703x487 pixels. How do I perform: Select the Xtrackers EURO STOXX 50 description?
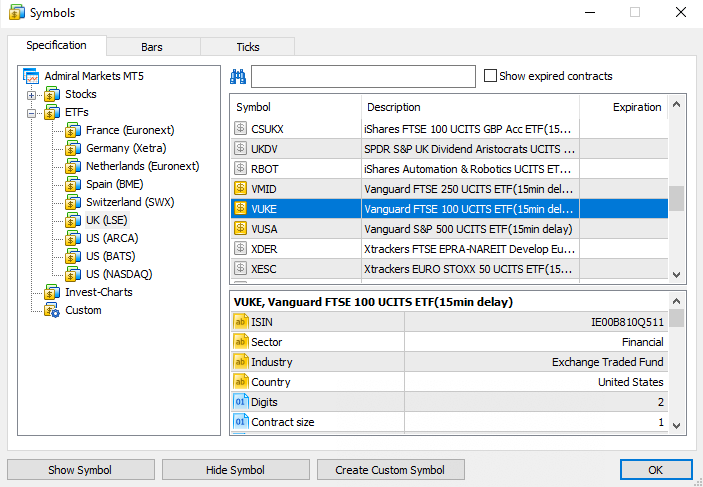tap(468, 269)
